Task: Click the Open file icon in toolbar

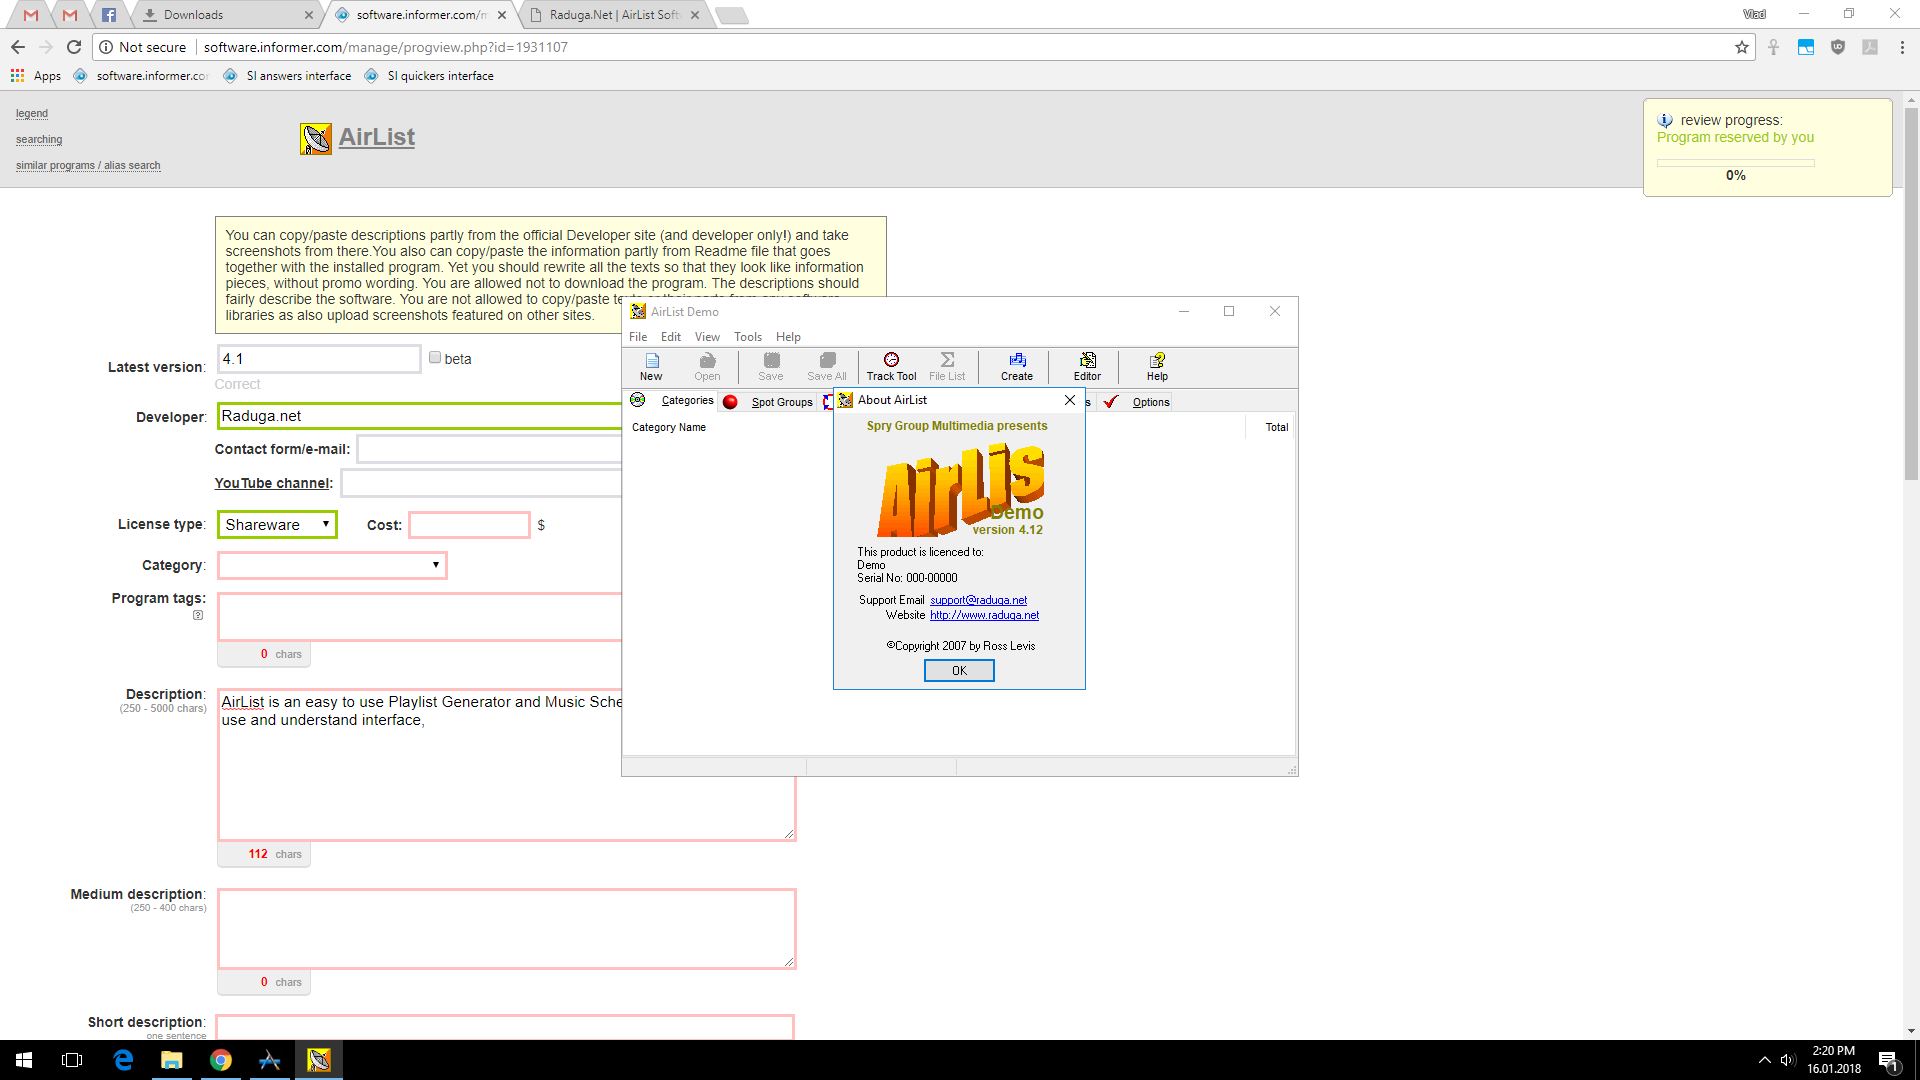Action: point(707,367)
